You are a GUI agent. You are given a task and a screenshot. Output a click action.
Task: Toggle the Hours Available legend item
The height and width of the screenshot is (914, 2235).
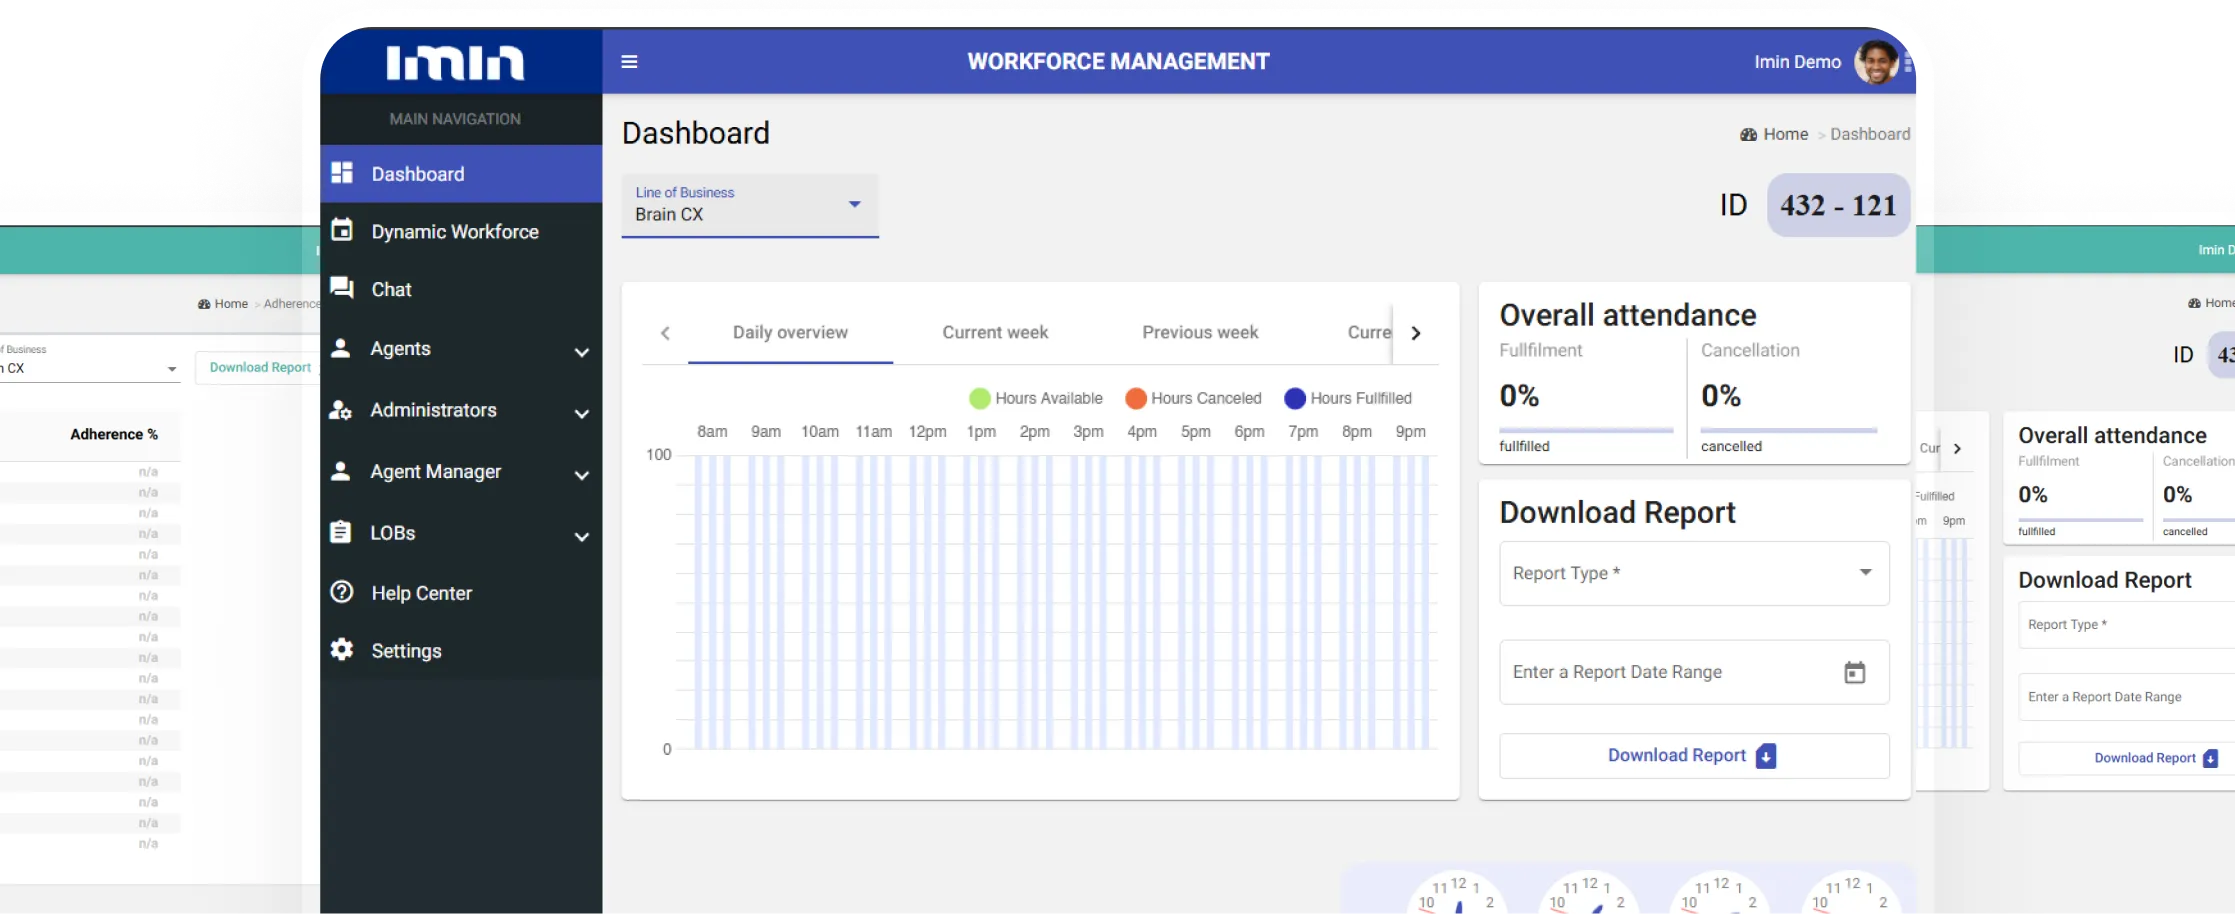click(x=1036, y=398)
